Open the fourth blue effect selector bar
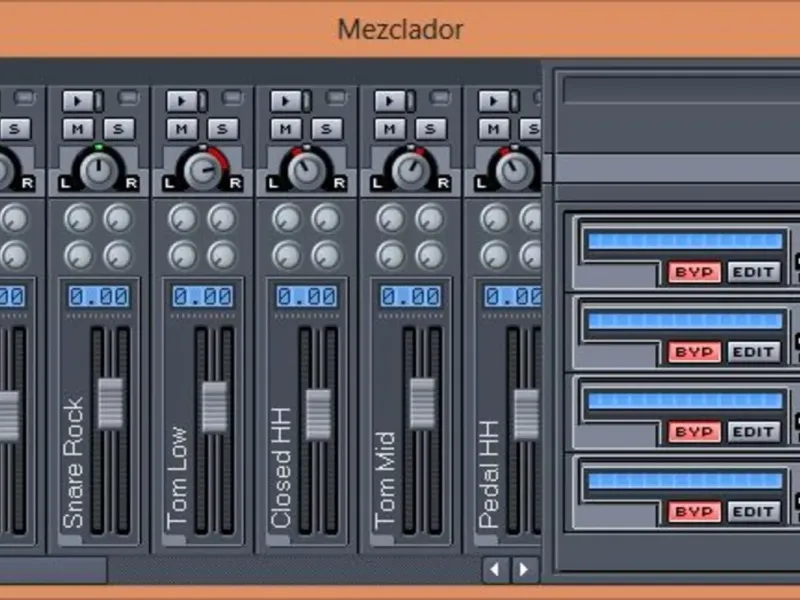The height and width of the screenshot is (600, 800). tap(685, 481)
